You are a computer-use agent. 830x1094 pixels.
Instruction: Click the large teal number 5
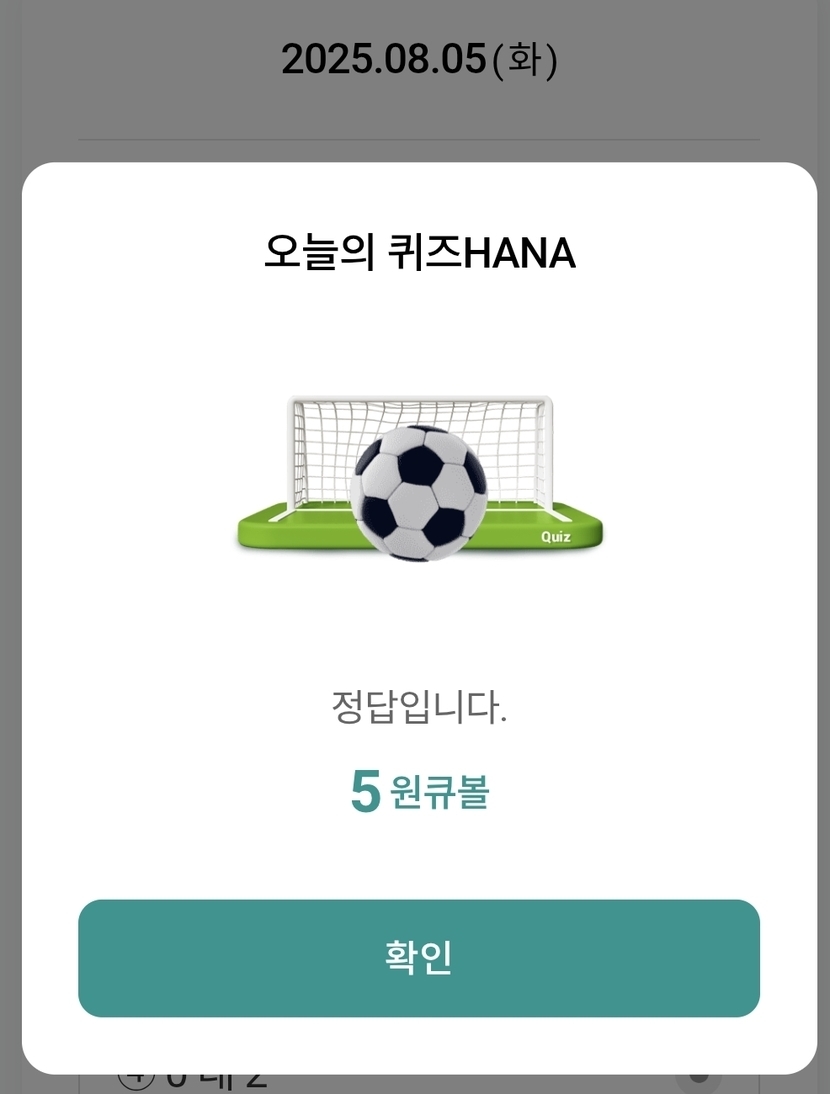[365, 792]
